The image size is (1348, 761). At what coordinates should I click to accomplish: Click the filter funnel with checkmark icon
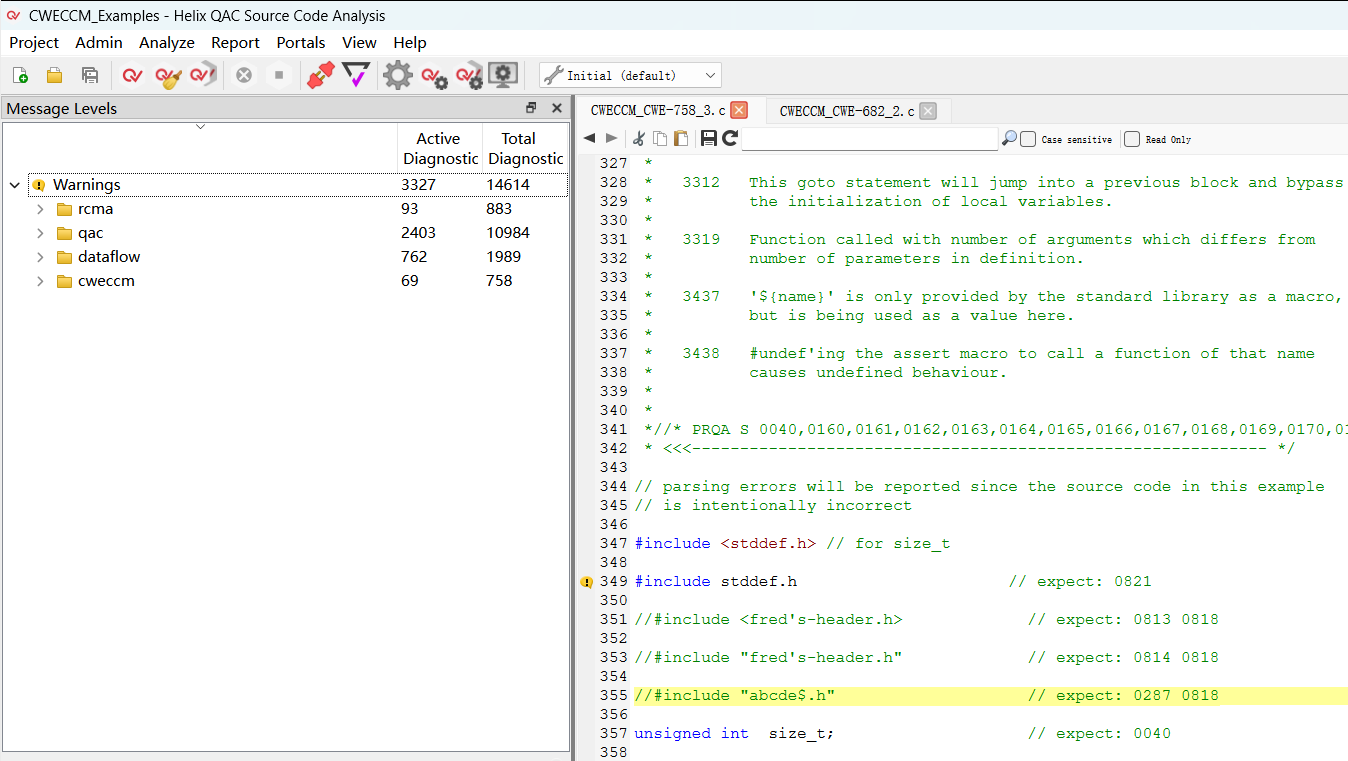355,75
